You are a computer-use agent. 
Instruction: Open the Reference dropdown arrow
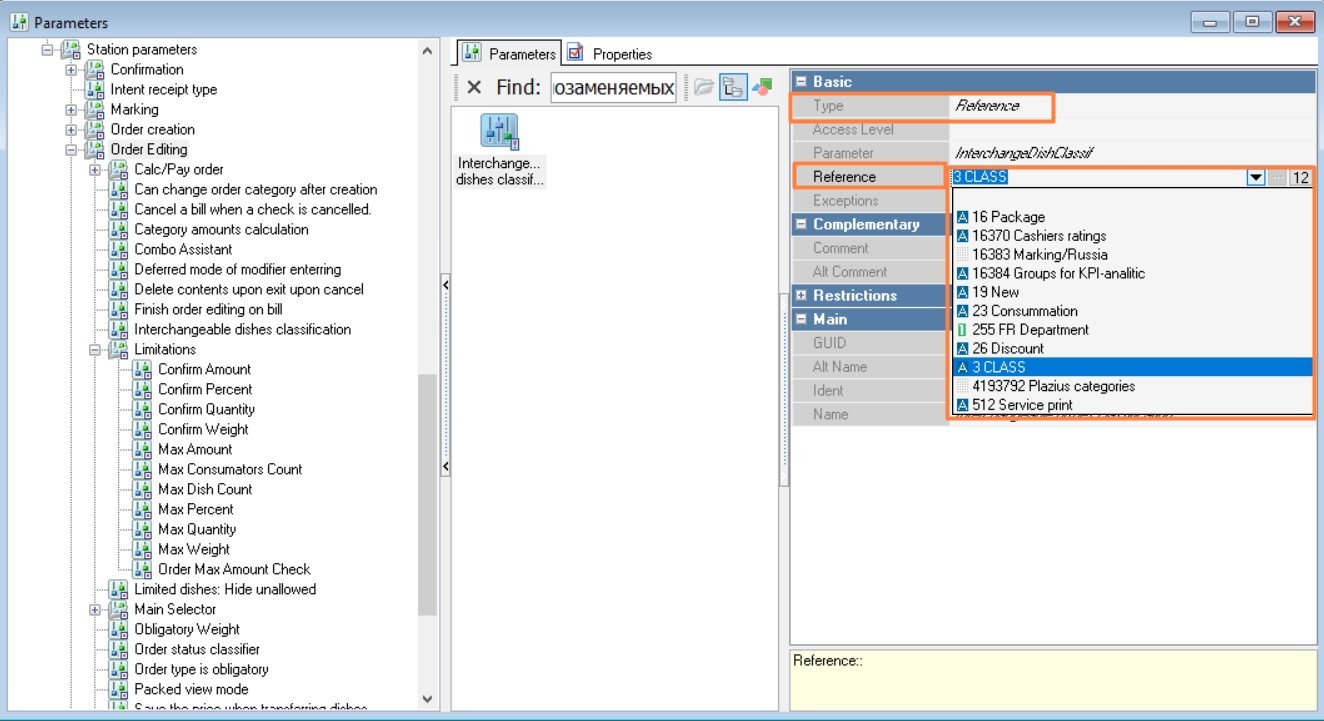pyautogui.click(x=1255, y=177)
